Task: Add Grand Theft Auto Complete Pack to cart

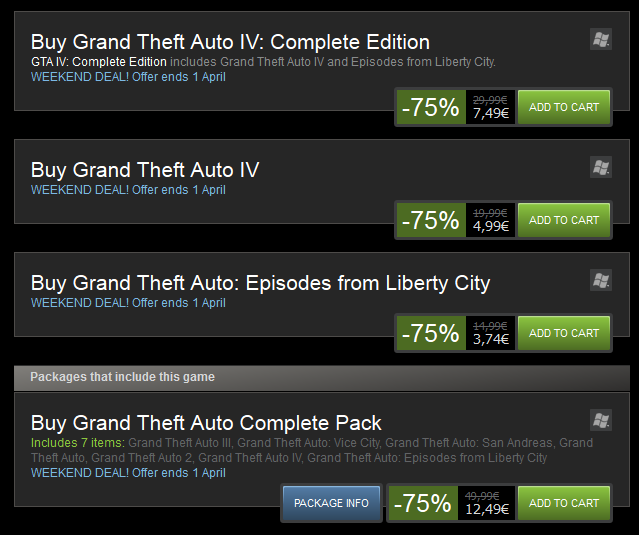Action: tap(564, 503)
